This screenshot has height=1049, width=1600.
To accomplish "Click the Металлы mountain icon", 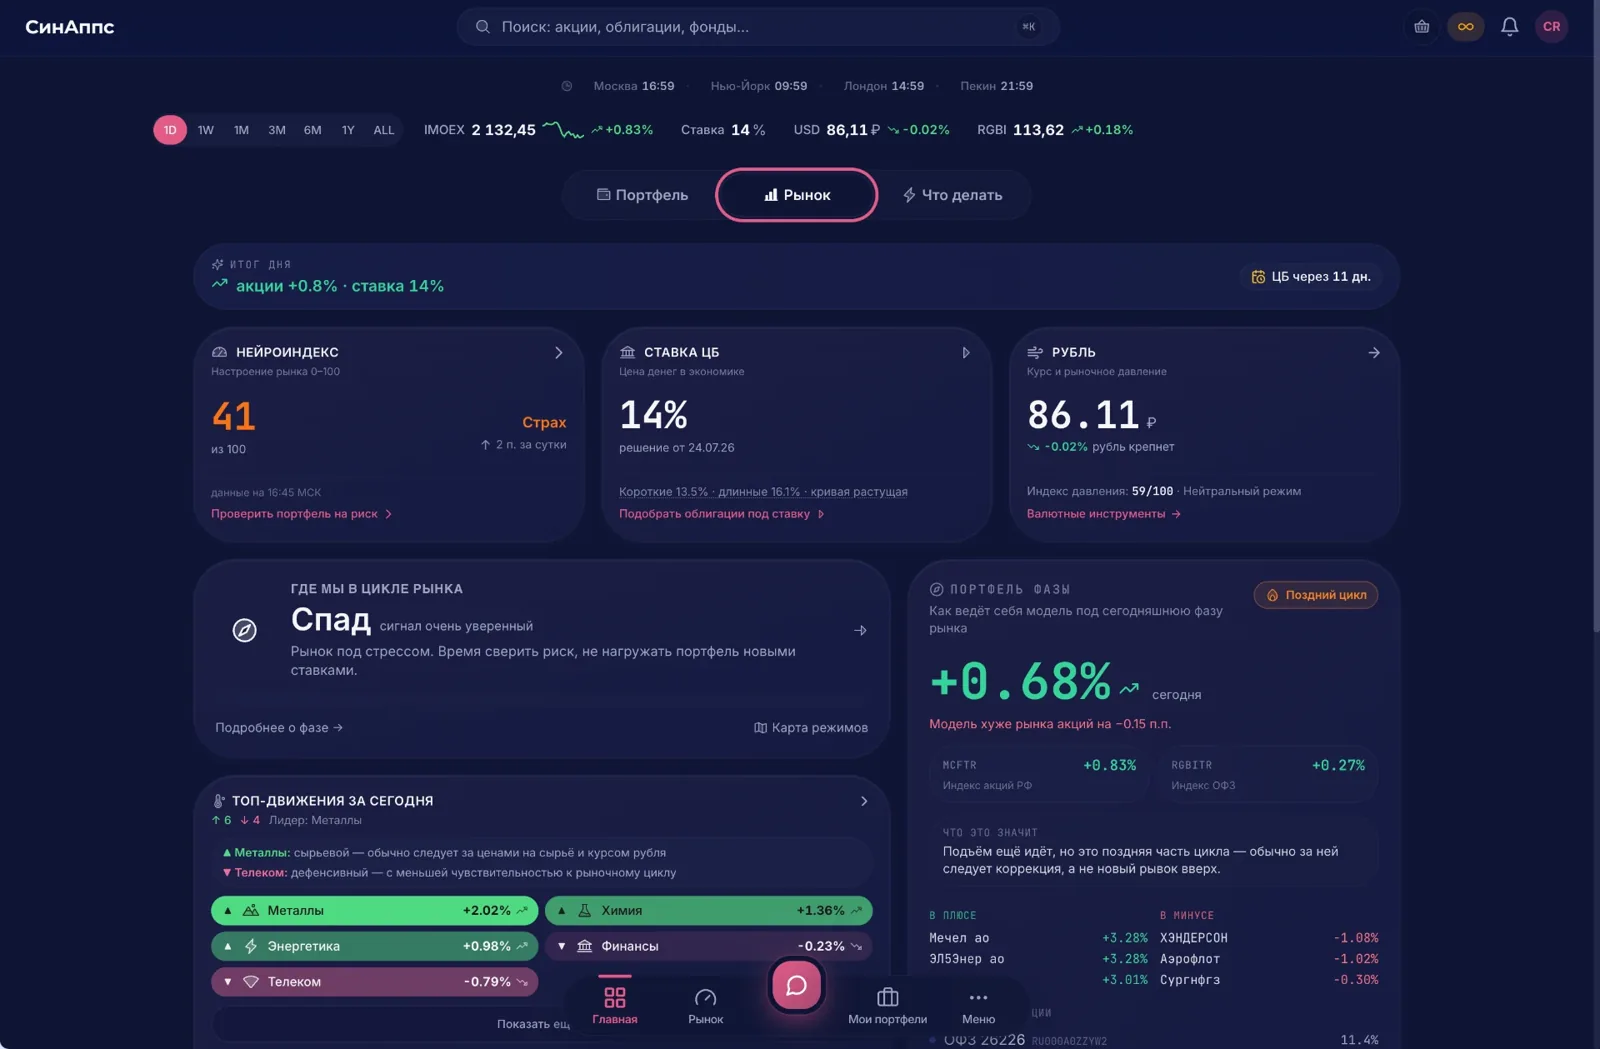I will click(251, 911).
